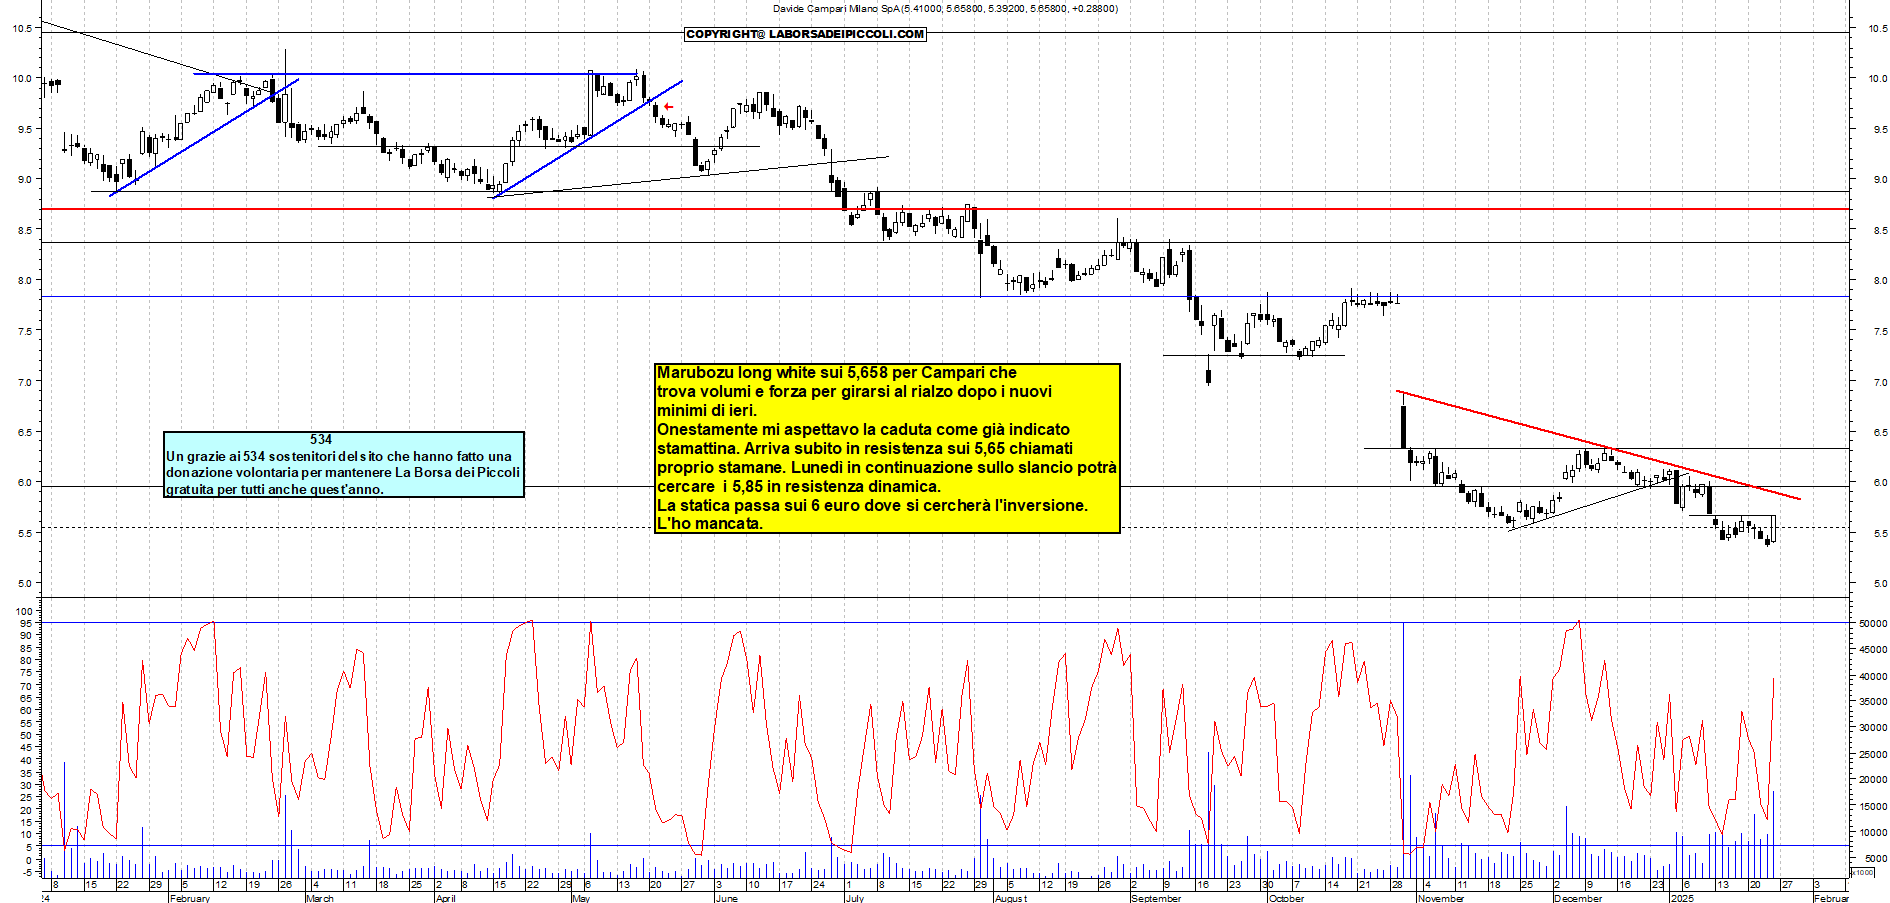Viewport: 1890px width, 903px height.
Task: Click the "100" oscillator scale label
Action: click(x=25, y=611)
